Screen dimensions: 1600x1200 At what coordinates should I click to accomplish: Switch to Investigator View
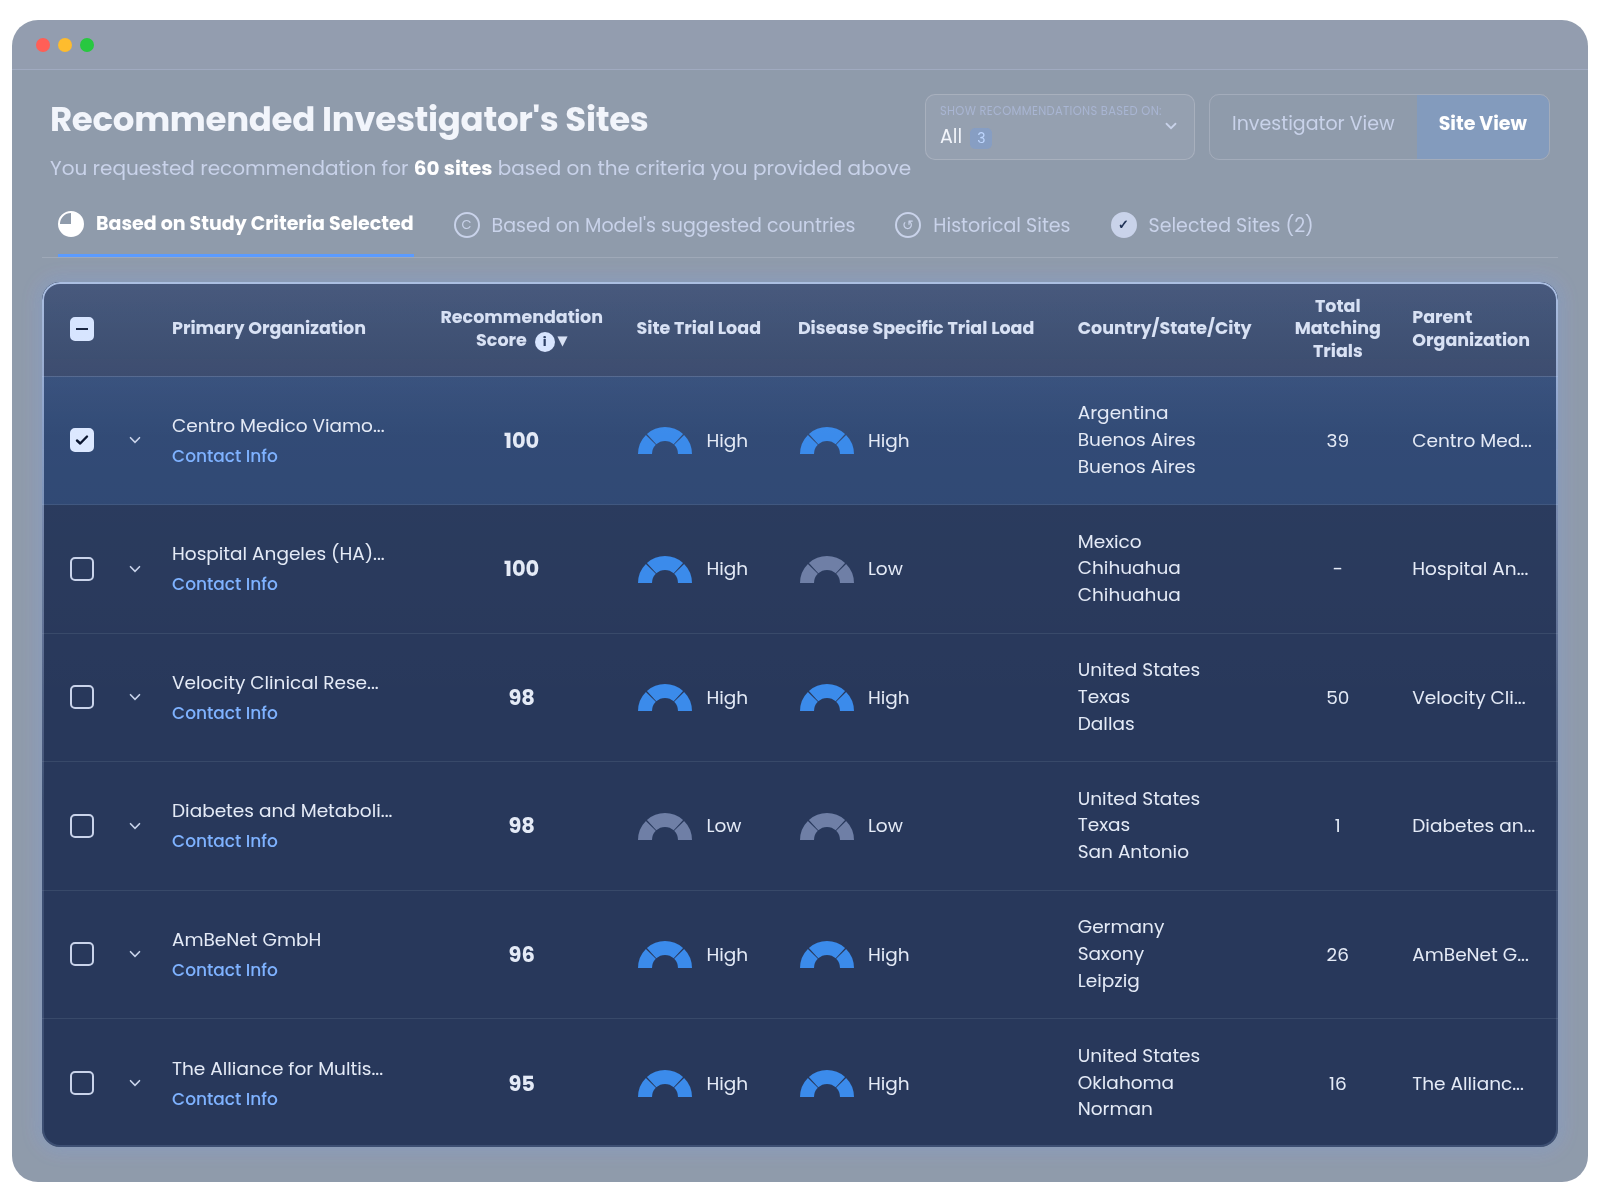(x=1313, y=124)
